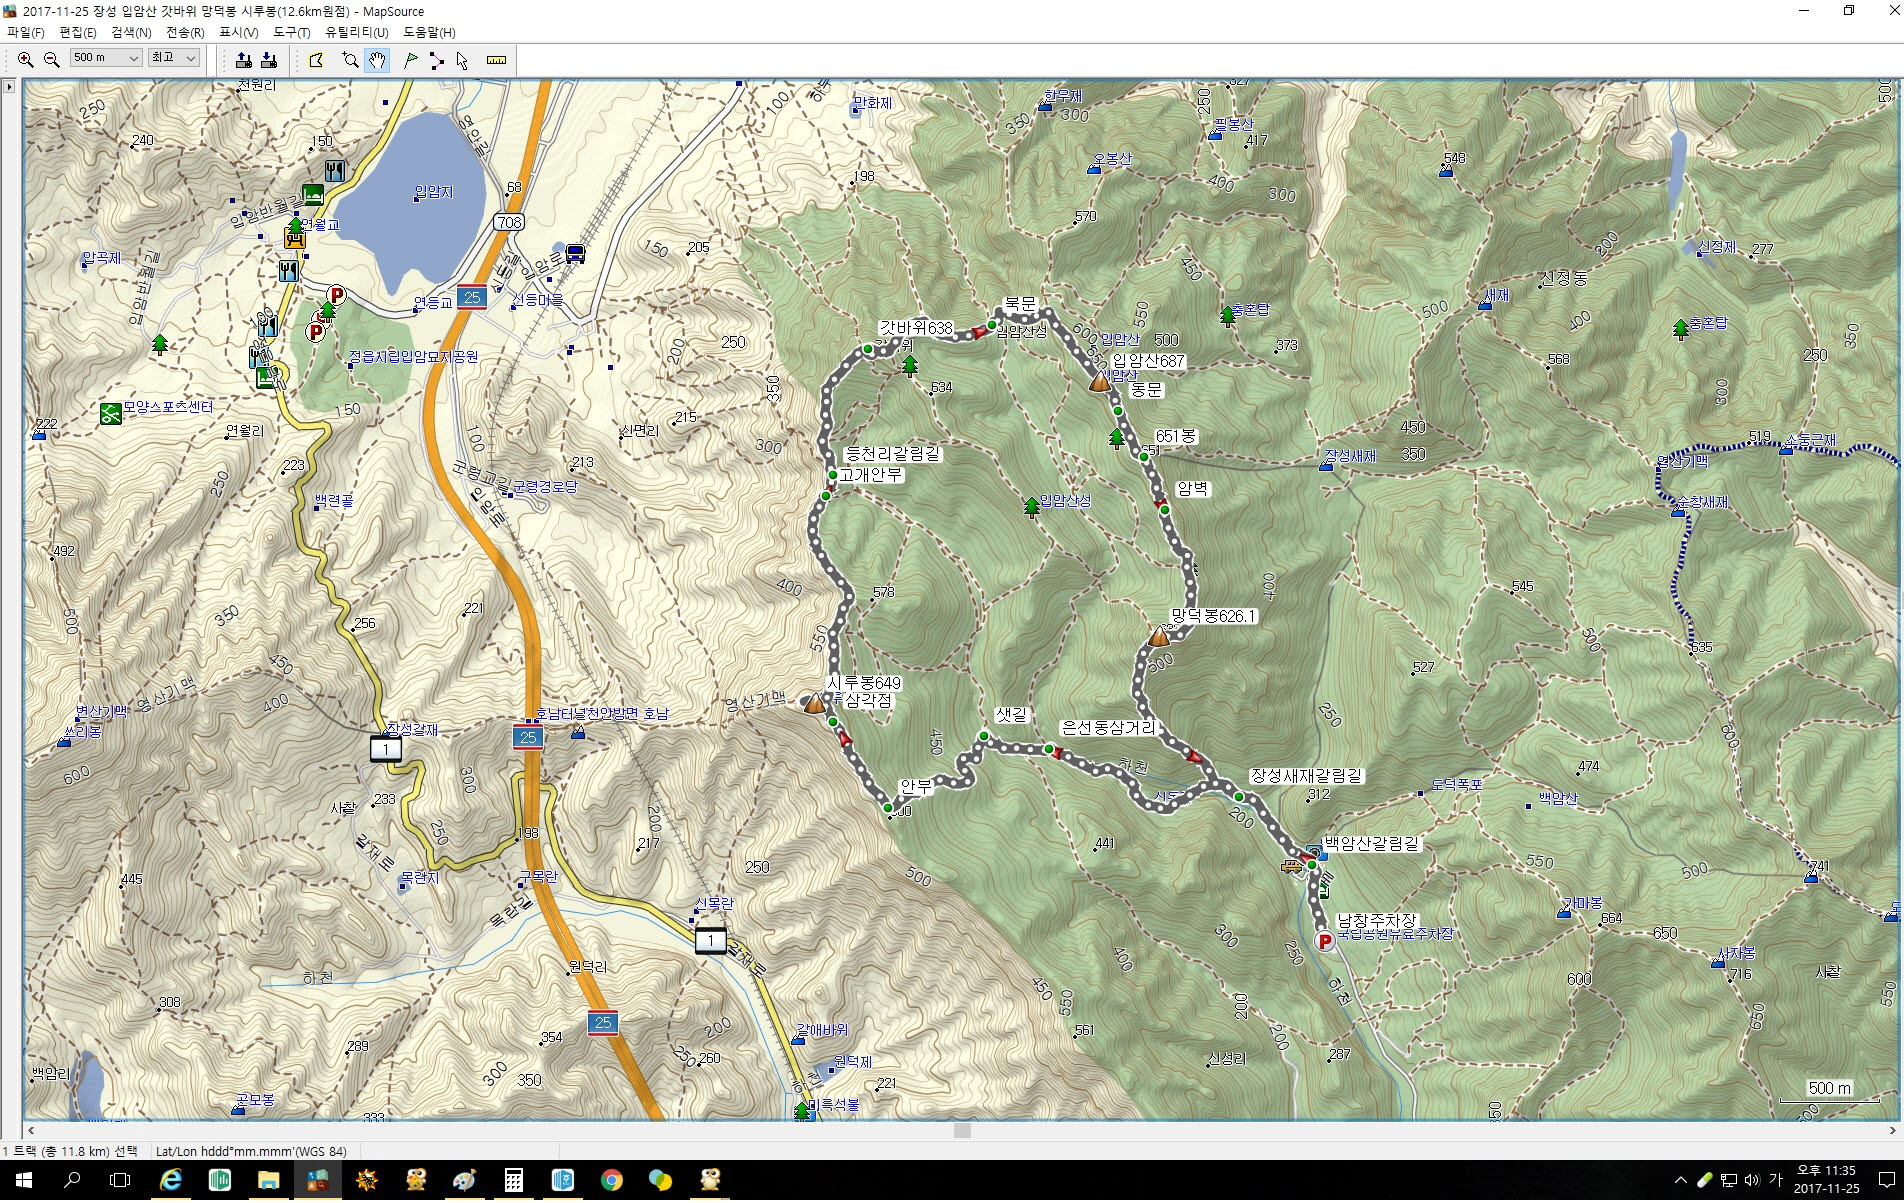This screenshot has width=1904, height=1203.
Task: Select the zoom tool
Action: (x=350, y=60)
